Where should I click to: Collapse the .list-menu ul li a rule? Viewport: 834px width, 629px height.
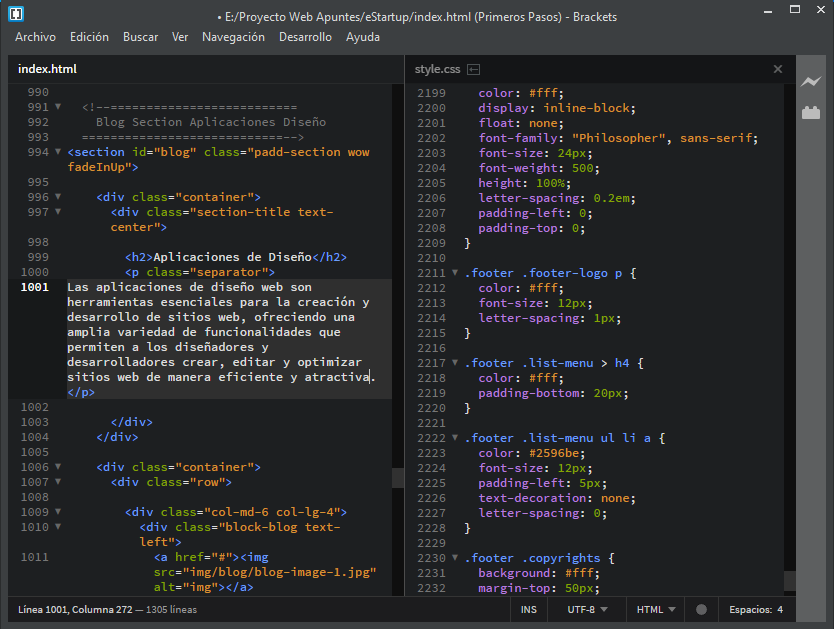point(455,438)
